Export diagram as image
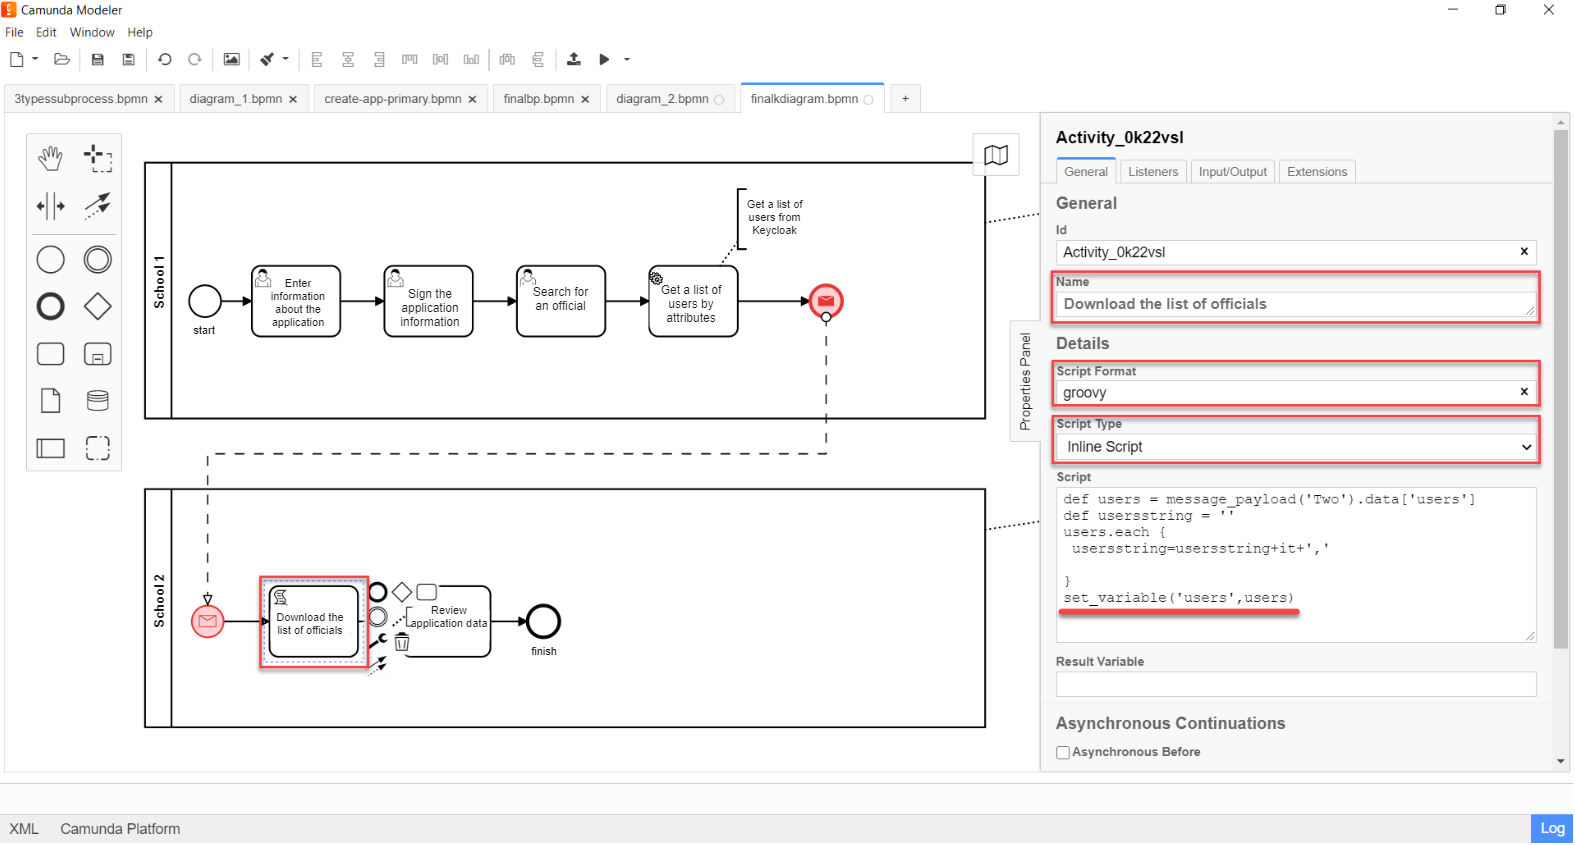1575x845 pixels. pos(231,59)
